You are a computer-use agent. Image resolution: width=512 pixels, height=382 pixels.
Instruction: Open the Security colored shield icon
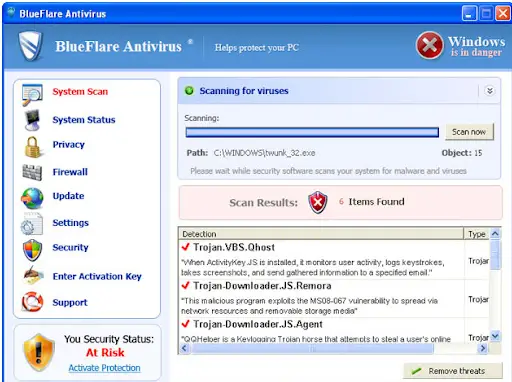(x=32, y=250)
